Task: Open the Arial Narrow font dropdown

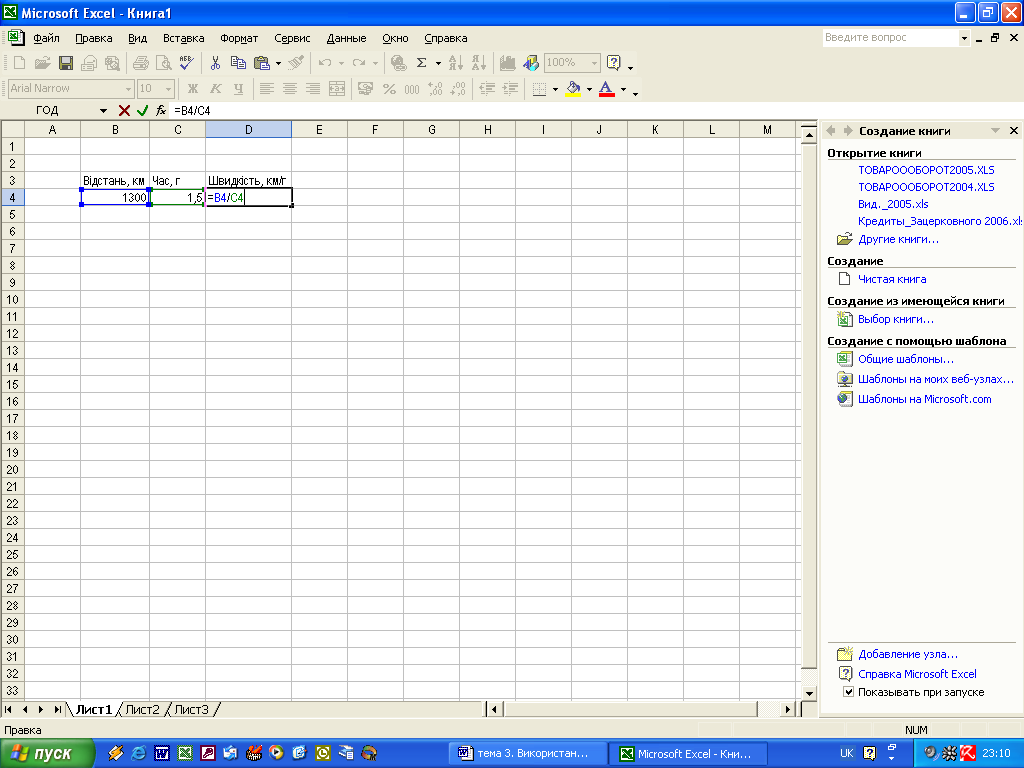Action: (x=128, y=88)
